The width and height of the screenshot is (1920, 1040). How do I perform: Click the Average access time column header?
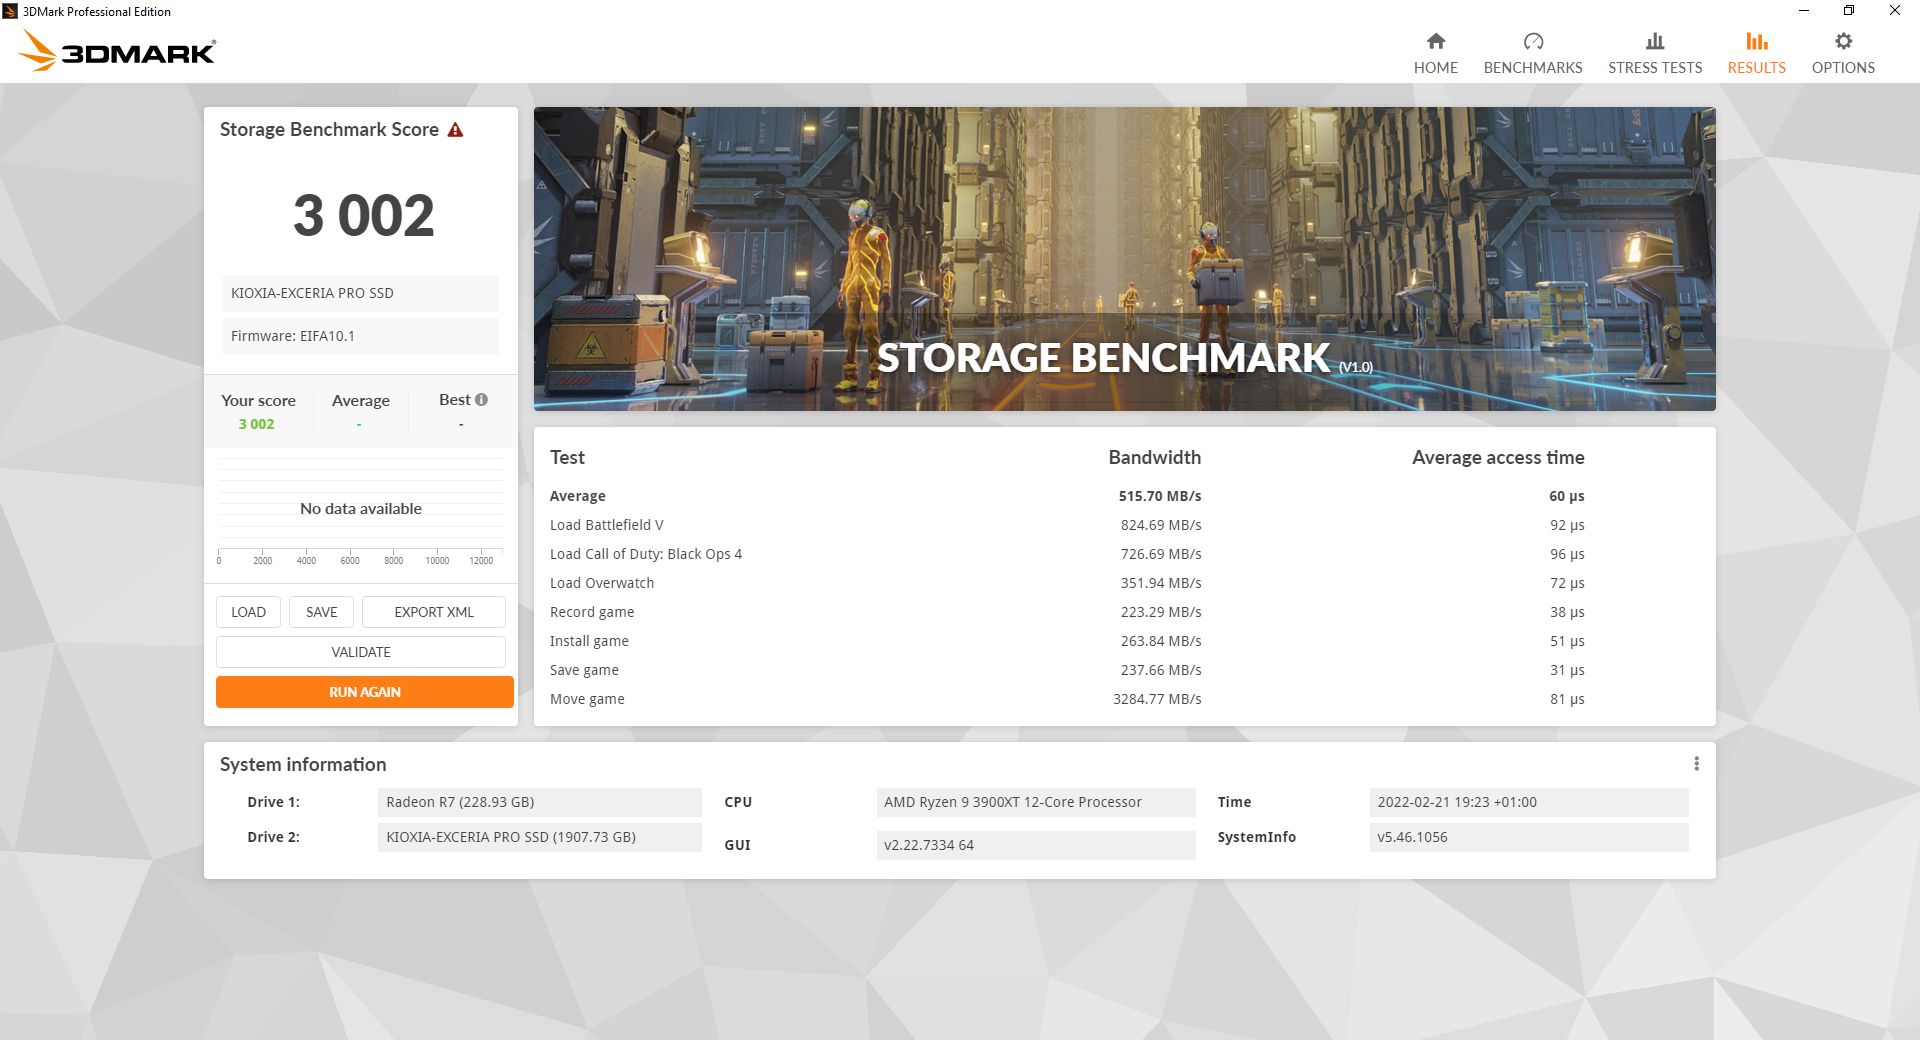[1498, 457]
